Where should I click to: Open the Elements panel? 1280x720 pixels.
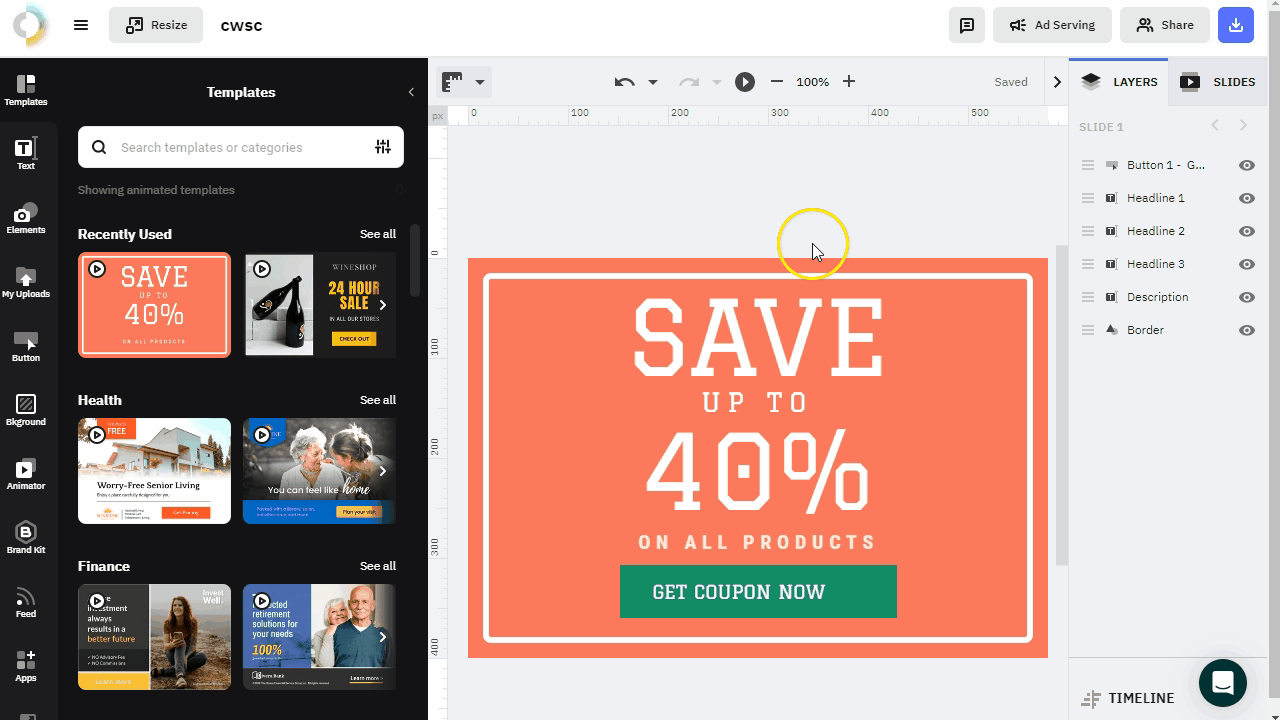click(26, 217)
